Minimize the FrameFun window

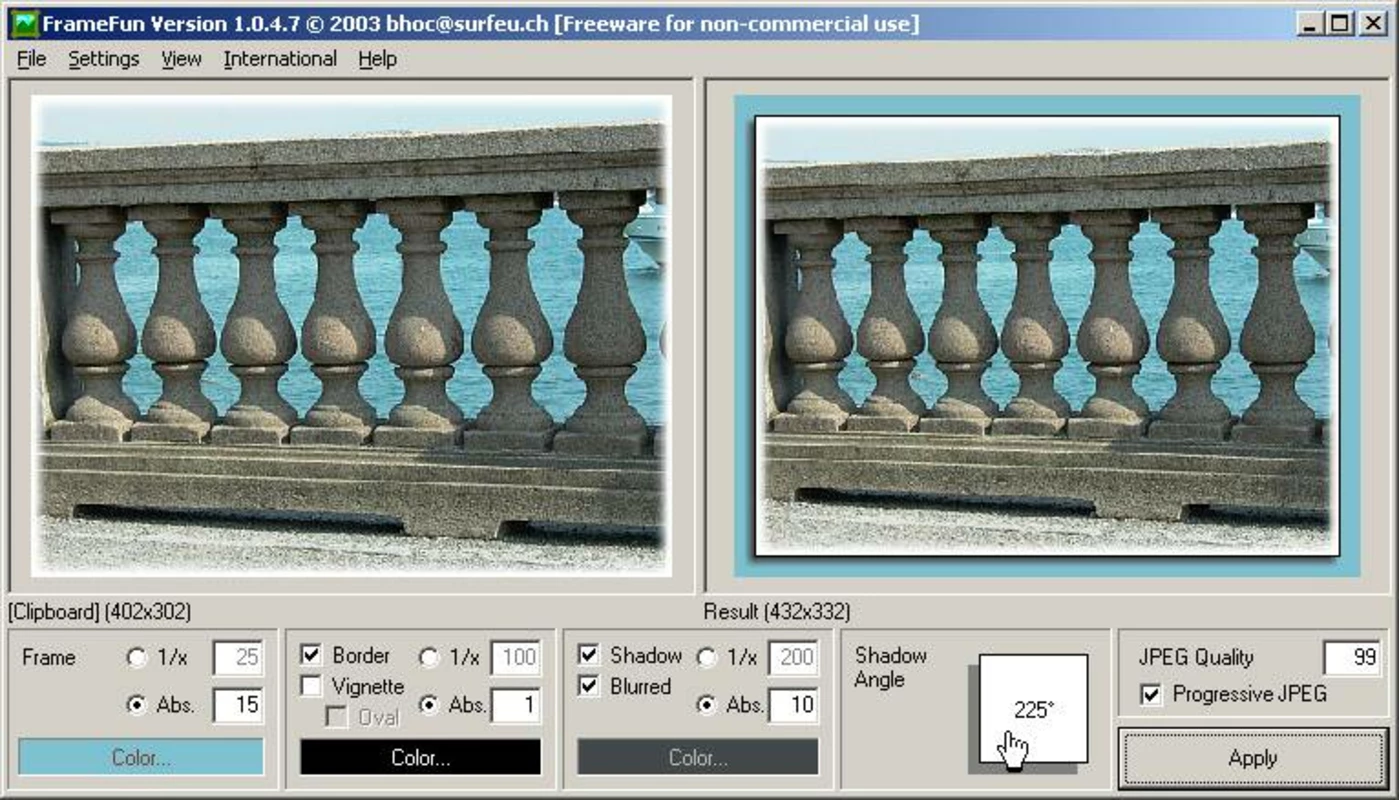1312,23
